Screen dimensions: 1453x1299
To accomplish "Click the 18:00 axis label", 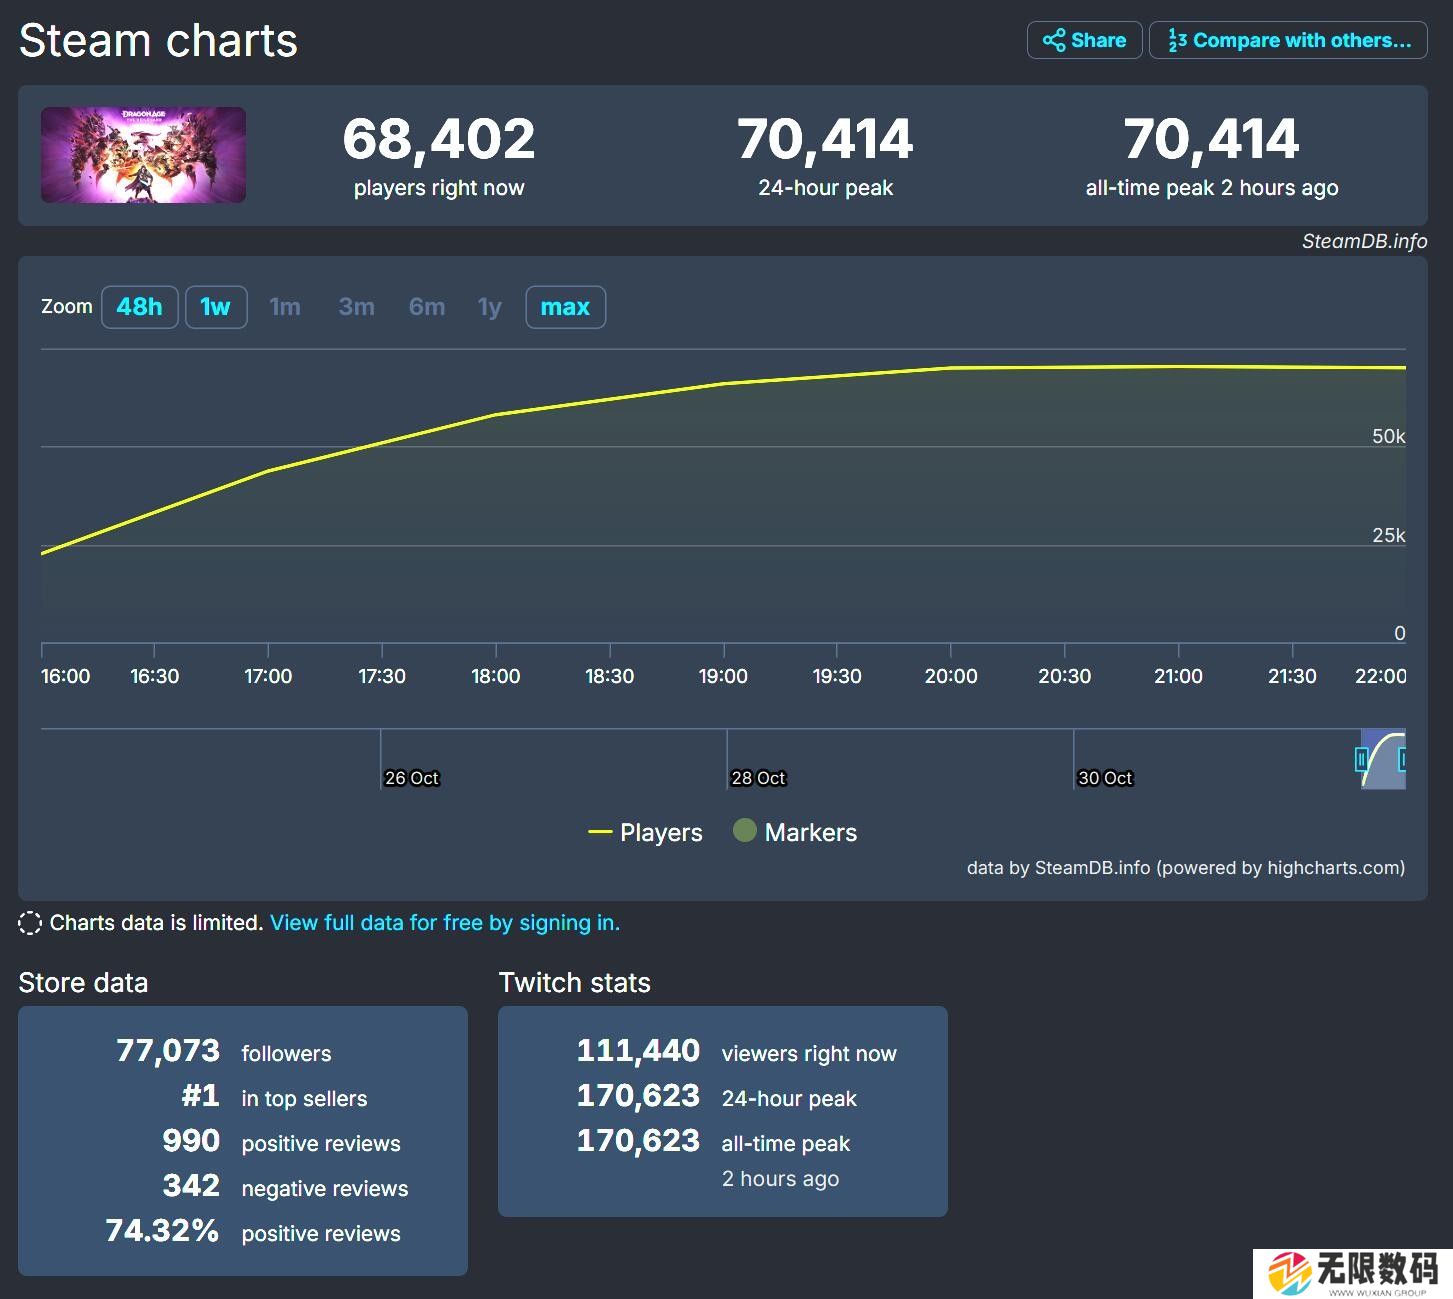I will pos(496,676).
